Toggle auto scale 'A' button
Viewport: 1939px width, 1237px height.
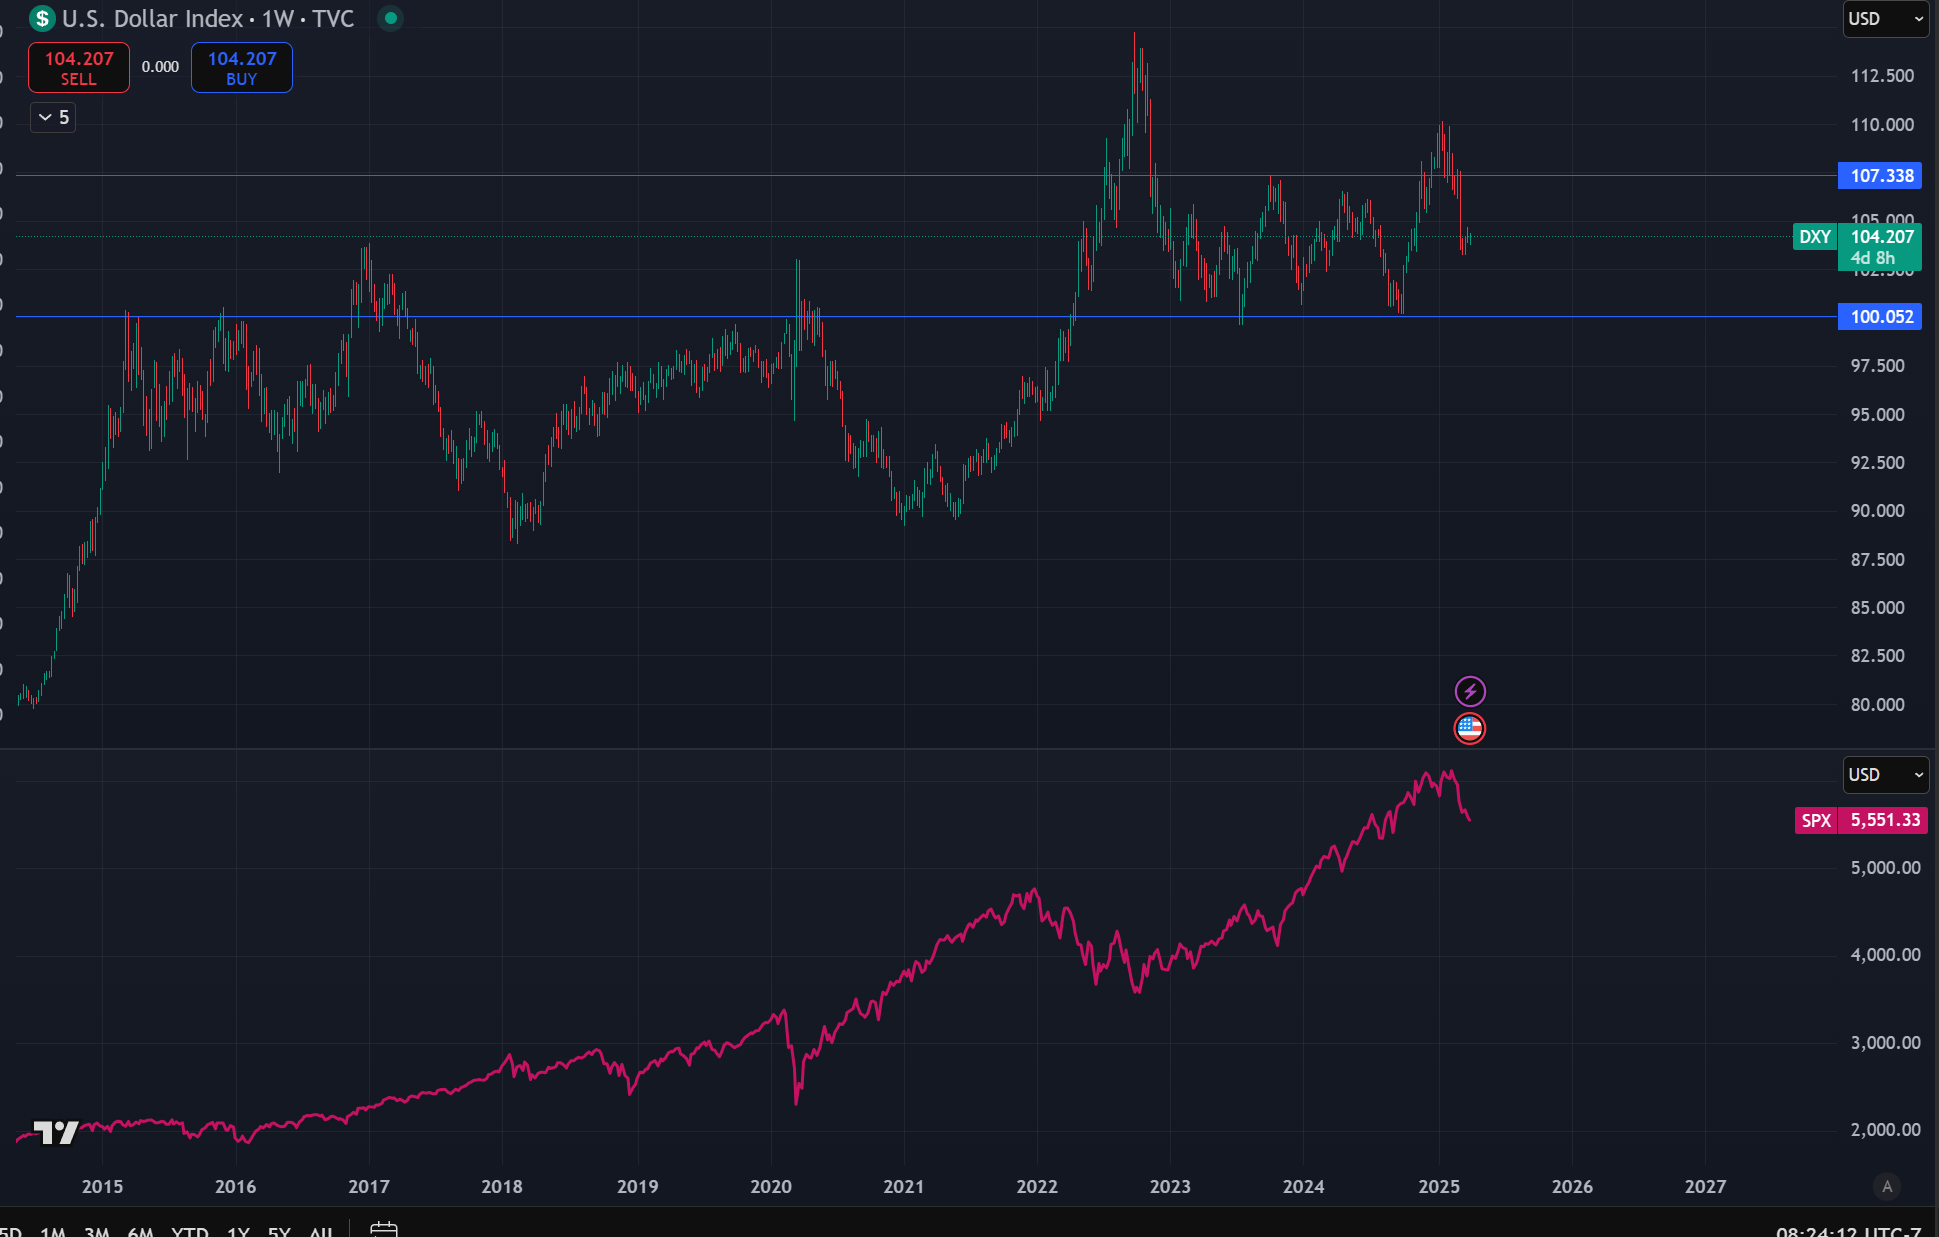coord(1887,1186)
